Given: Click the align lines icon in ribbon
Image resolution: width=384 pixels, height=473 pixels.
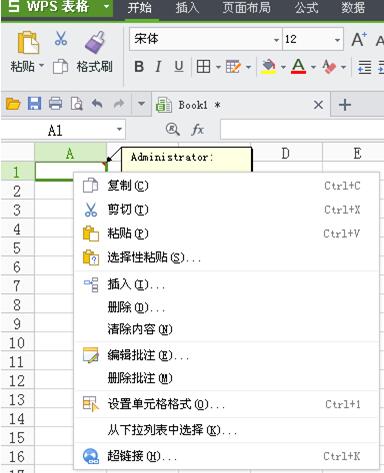Looking at the screenshot, I should tap(364, 67).
